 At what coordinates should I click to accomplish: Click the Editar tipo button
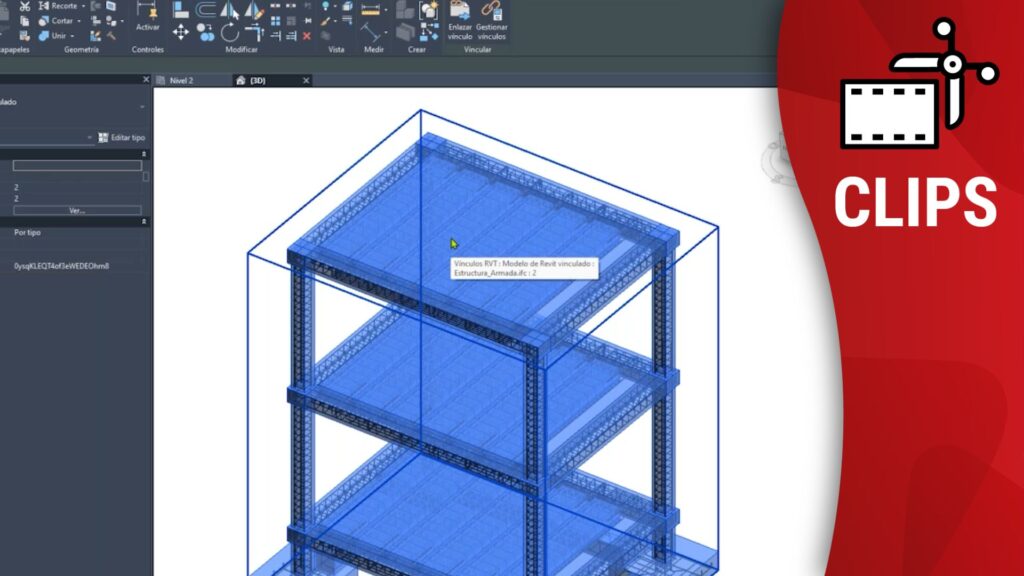(x=122, y=137)
